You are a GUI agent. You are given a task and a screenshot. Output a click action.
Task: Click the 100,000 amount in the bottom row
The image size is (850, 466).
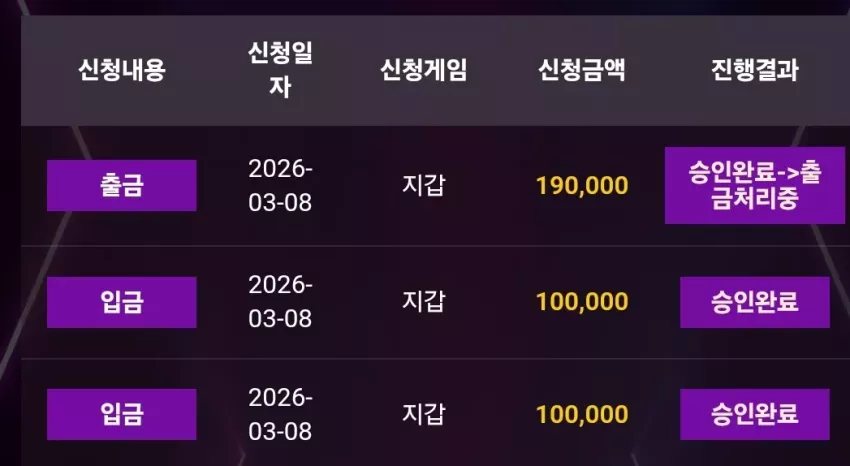(582, 415)
